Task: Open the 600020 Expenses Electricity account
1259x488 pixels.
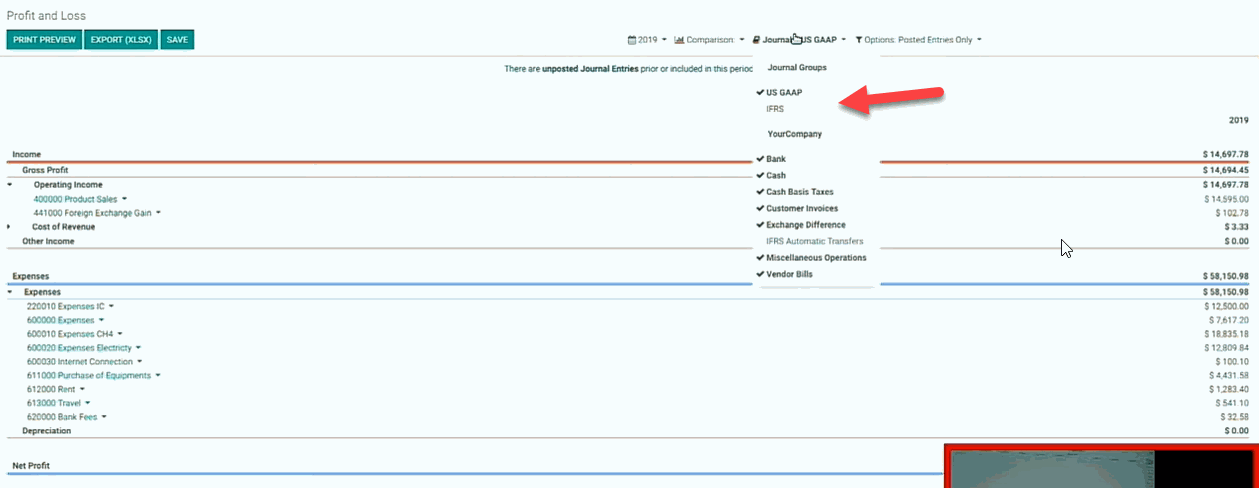Action: click(x=79, y=348)
